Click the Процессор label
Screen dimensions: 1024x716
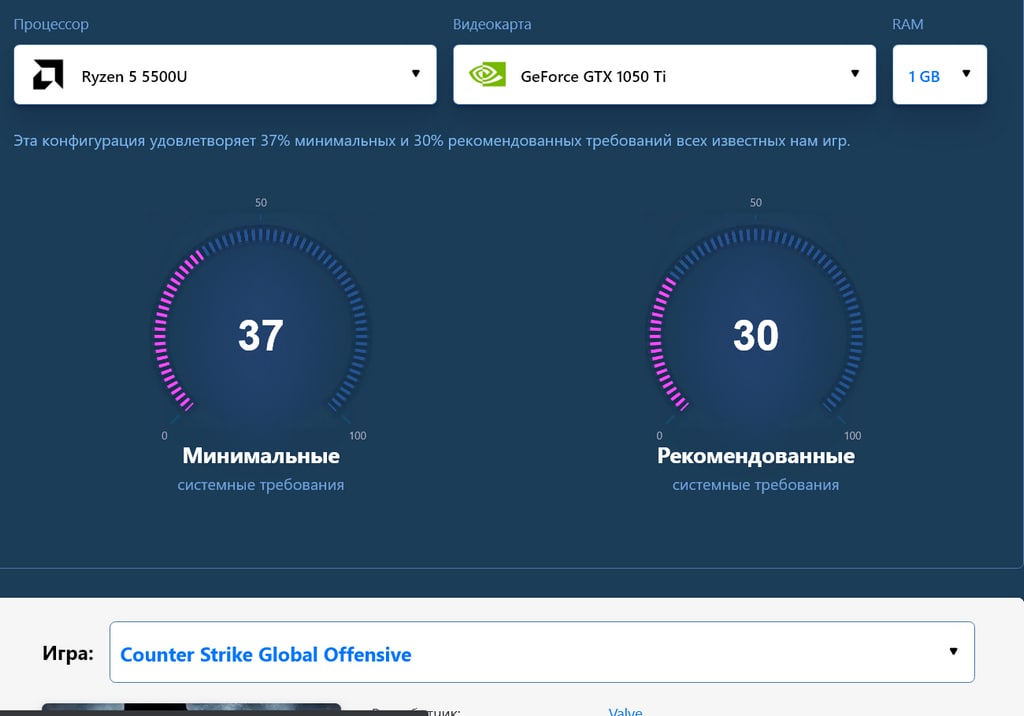(51, 24)
